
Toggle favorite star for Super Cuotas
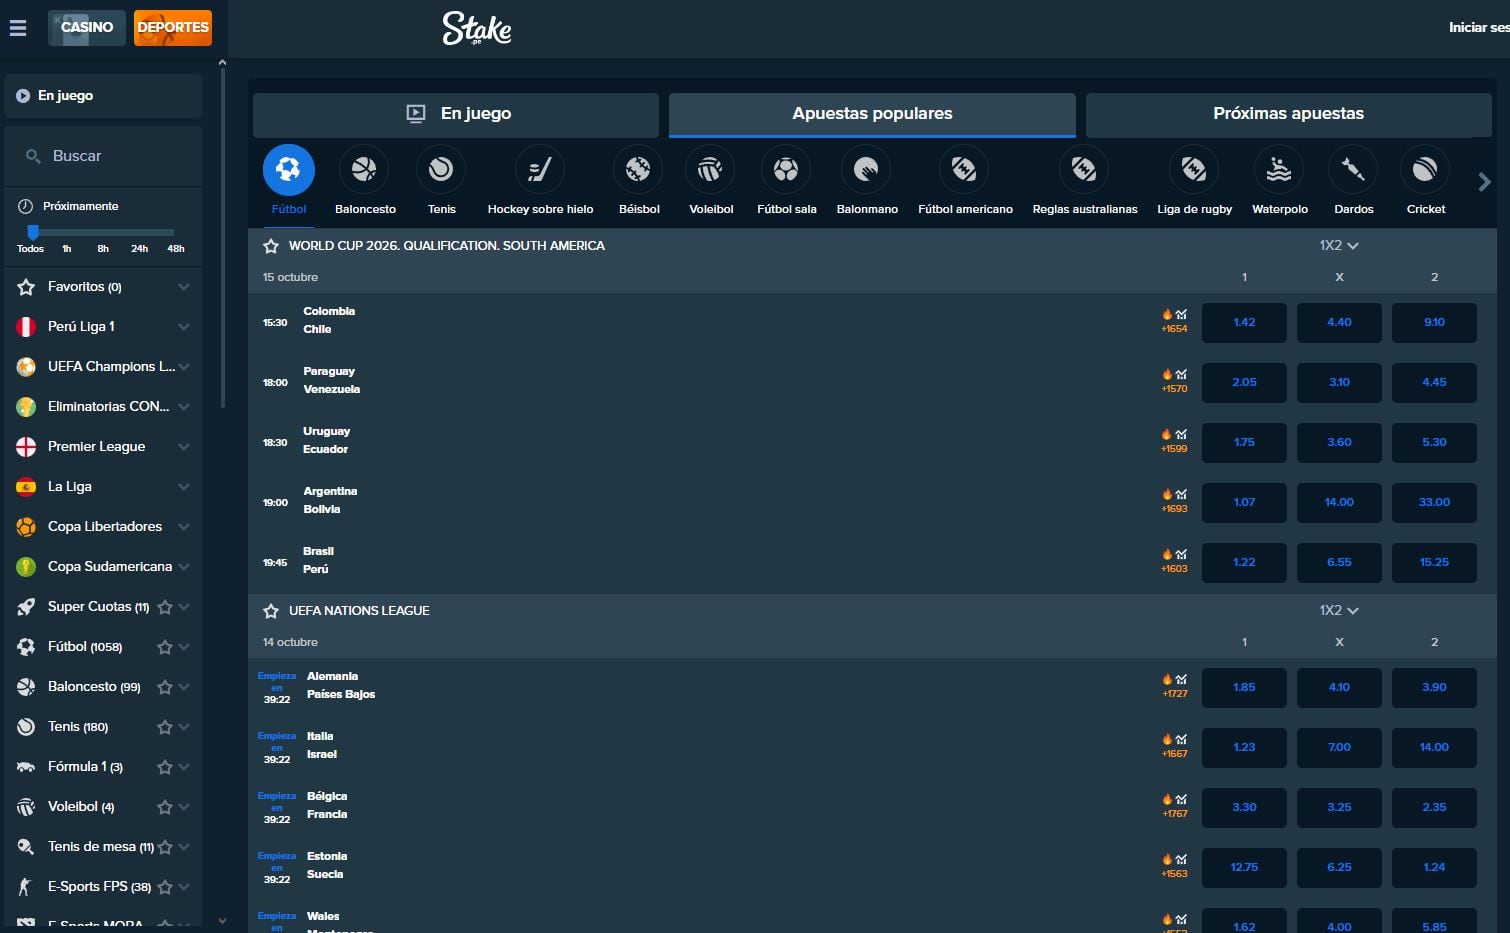(x=165, y=607)
